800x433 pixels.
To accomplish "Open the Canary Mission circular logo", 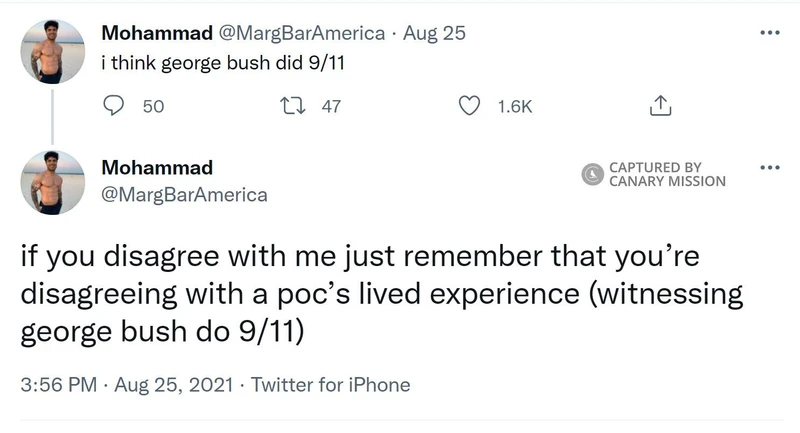I will click(591, 174).
